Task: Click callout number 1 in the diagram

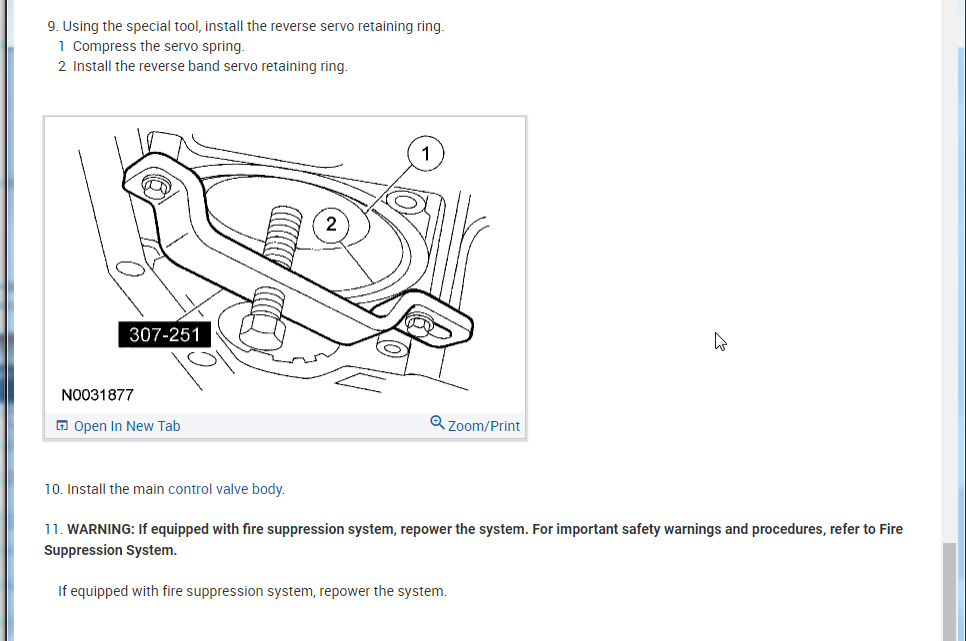Action: 426,153
